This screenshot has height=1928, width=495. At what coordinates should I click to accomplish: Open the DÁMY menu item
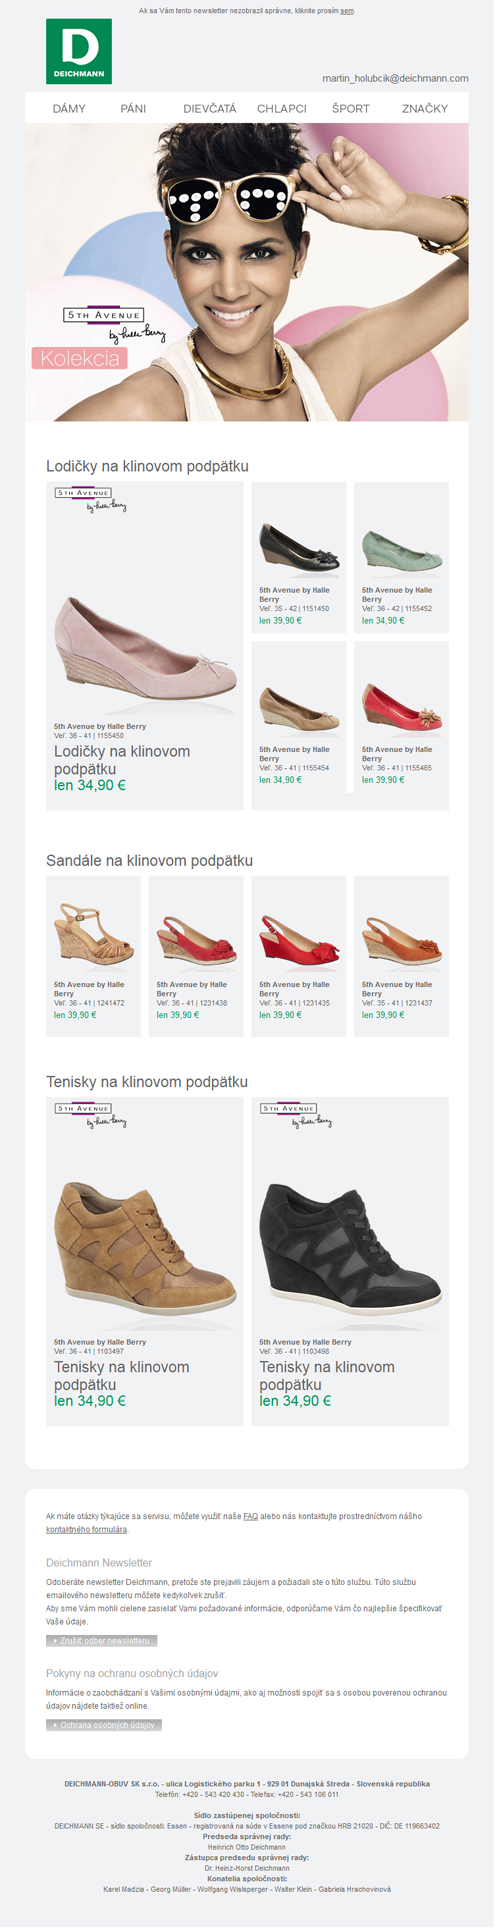tap(69, 109)
